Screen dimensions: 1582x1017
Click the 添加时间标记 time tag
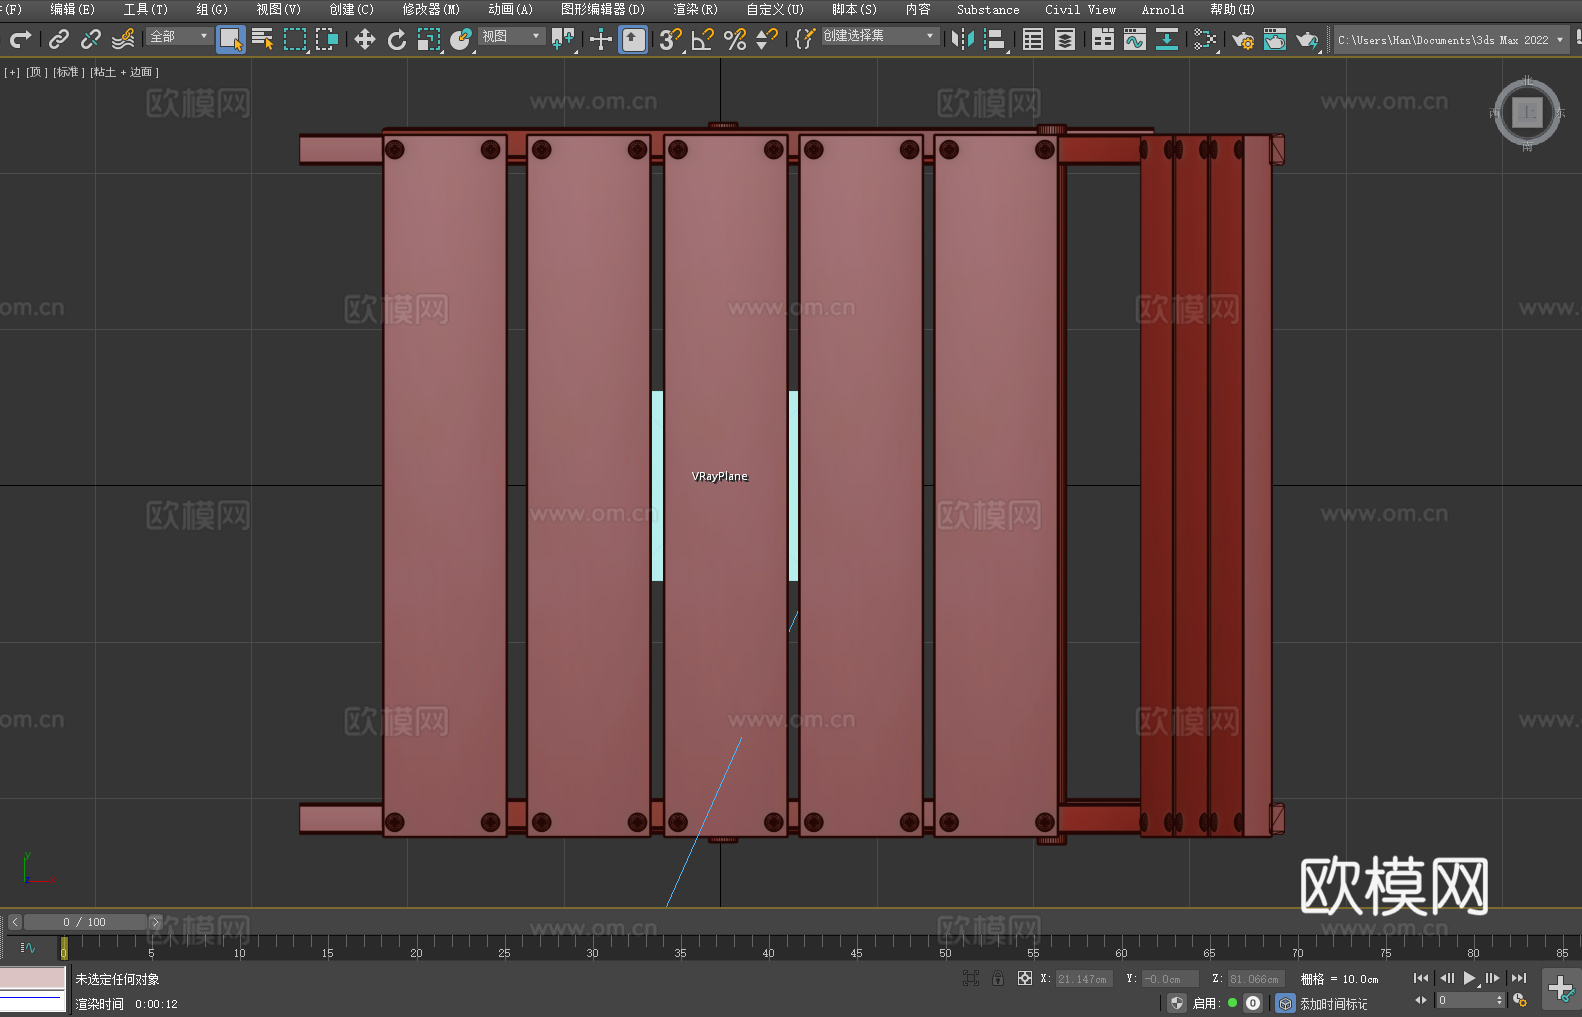(1334, 1004)
